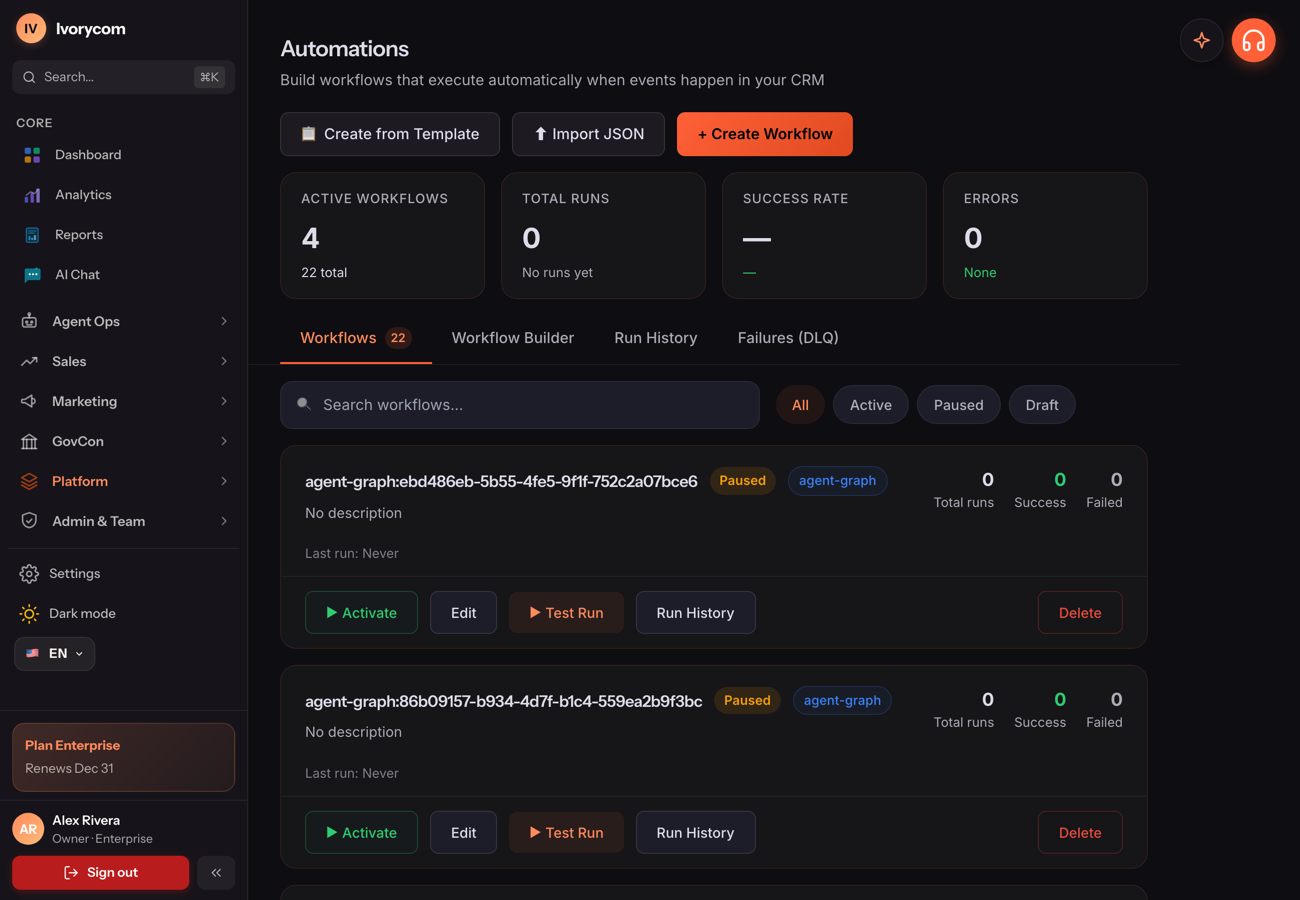Click the sidebar Search box
This screenshot has width=1300, height=900.
[124, 77]
